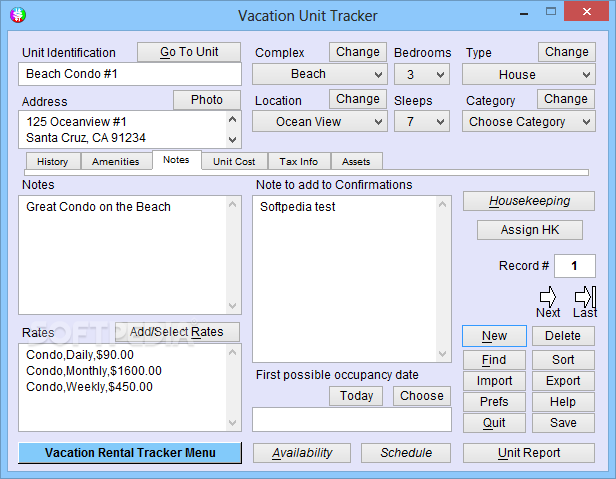Click Change button next to Type
The width and height of the screenshot is (616, 479).
pos(567,52)
